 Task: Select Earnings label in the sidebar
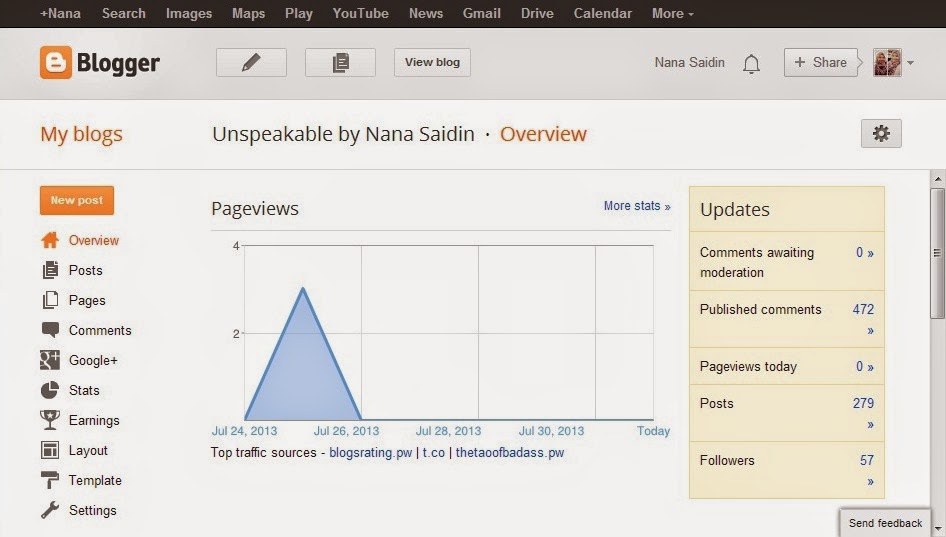click(94, 421)
